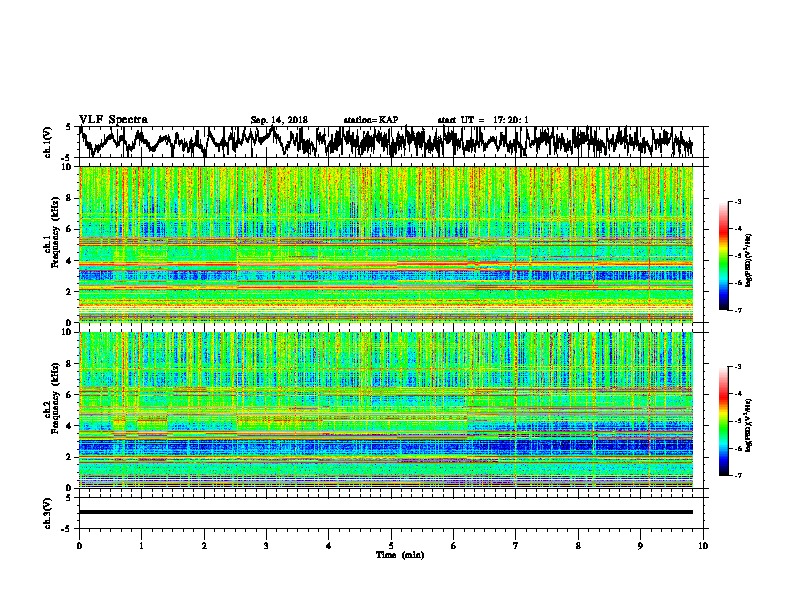The height and width of the screenshot is (612, 792).
Task: Click time axis tick label 3
Action: [266, 545]
